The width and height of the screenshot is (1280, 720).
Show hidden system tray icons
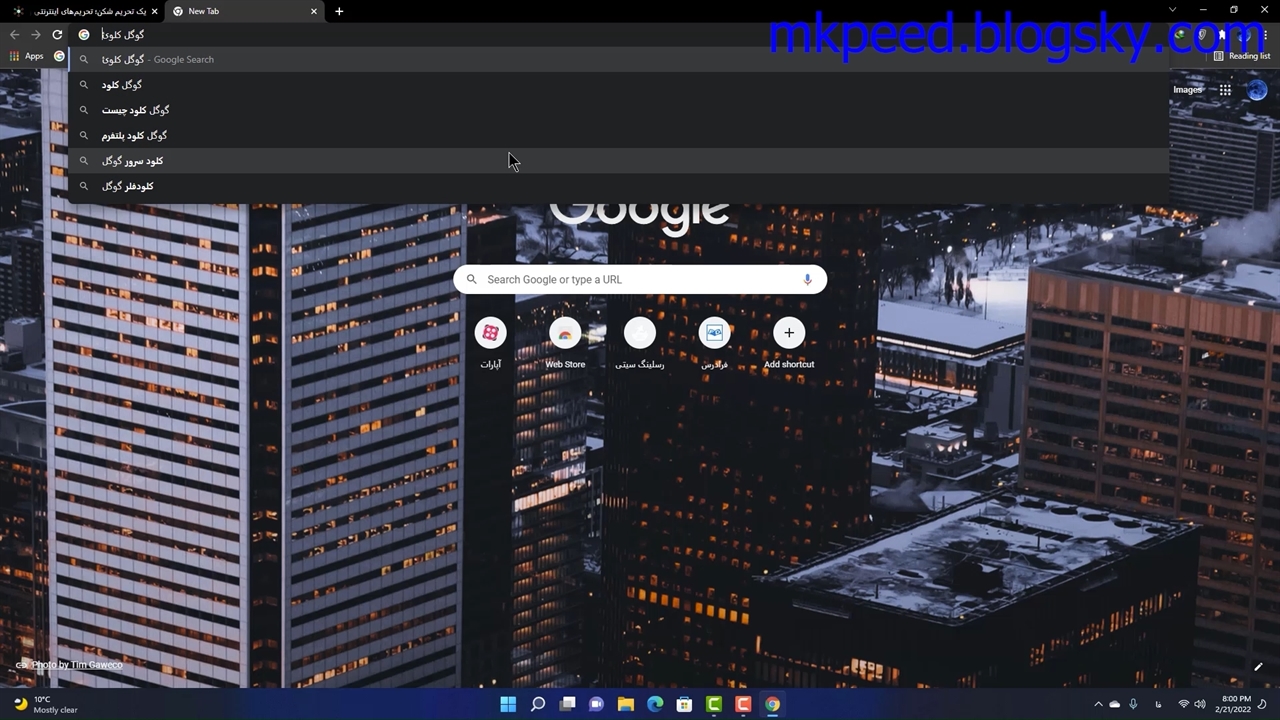(x=1098, y=704)
